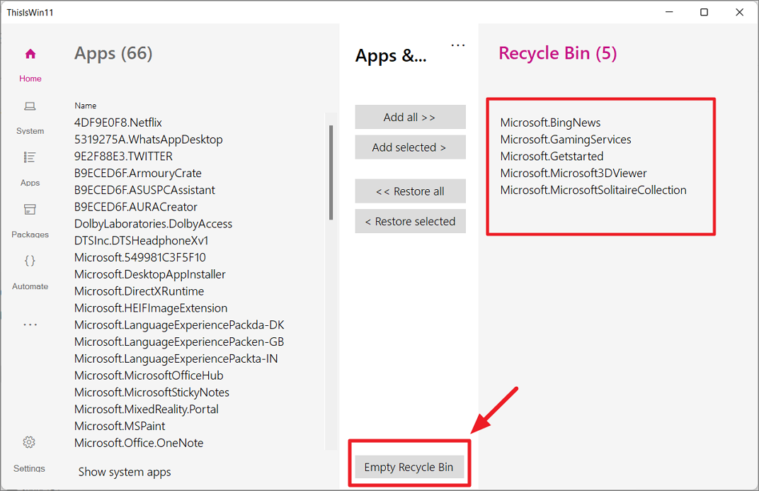Maximize the ThisIsWin11 window
Viewport: 759px width, 491px height.
pos(704,12)
